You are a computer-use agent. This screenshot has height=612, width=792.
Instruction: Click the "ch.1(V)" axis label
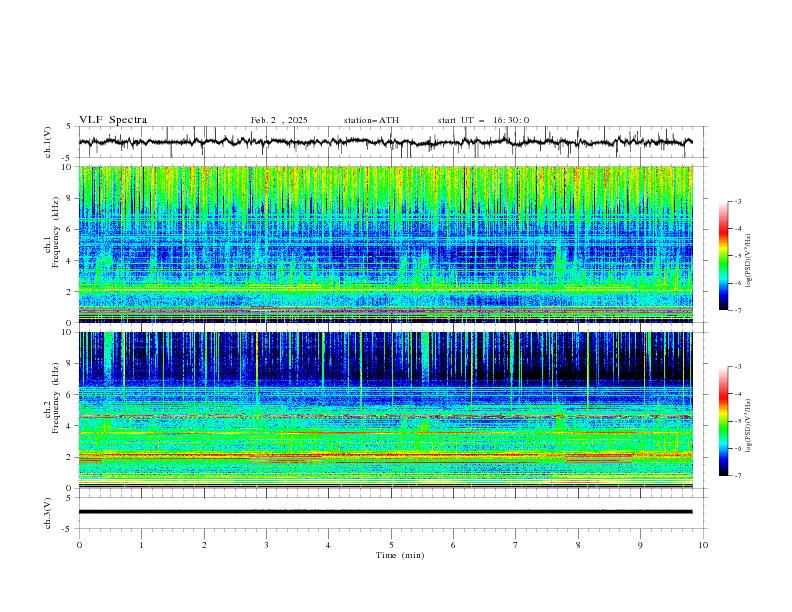pos(48,142)
